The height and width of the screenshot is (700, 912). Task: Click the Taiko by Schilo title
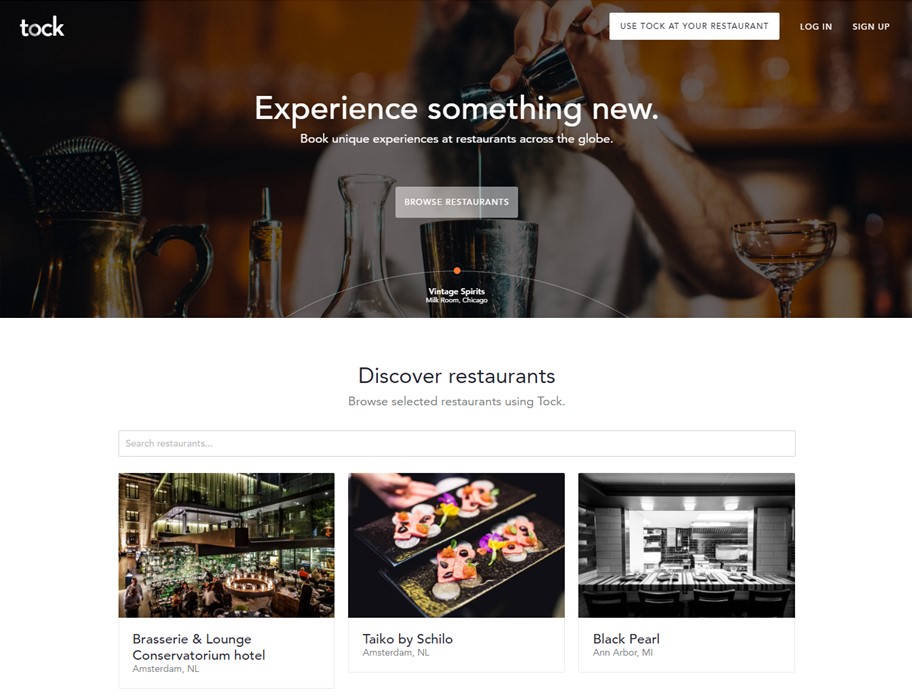point(407,639)
